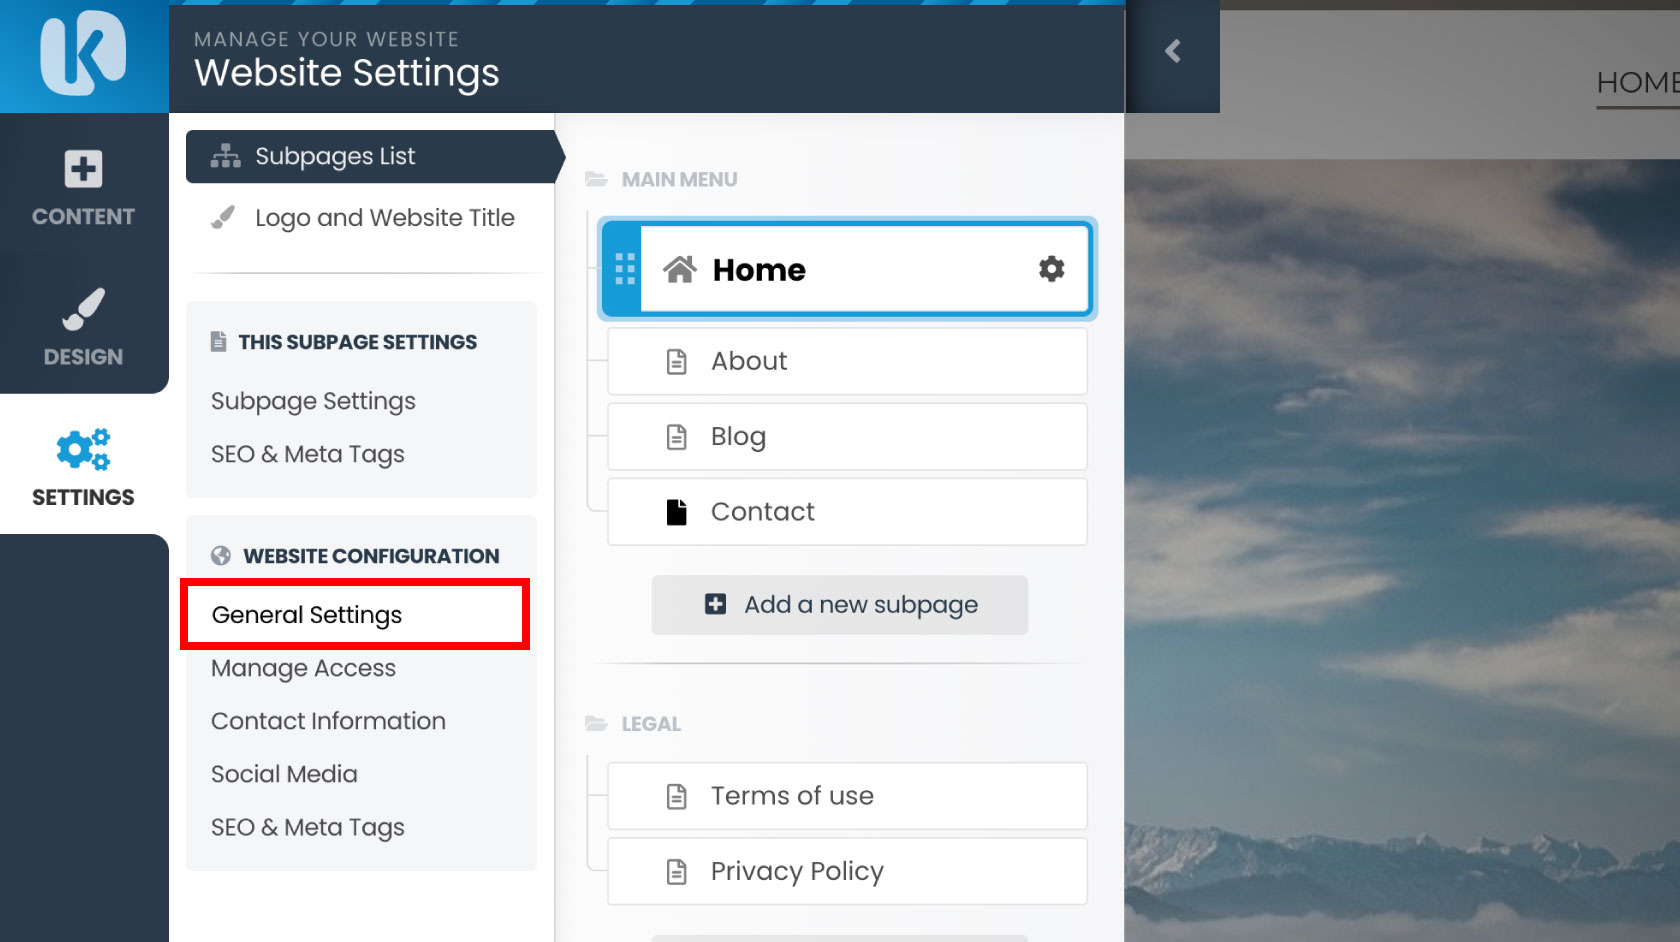Select the Terms of use page
This screenshot has height=942, width=1680.
[x=847, y=796]
